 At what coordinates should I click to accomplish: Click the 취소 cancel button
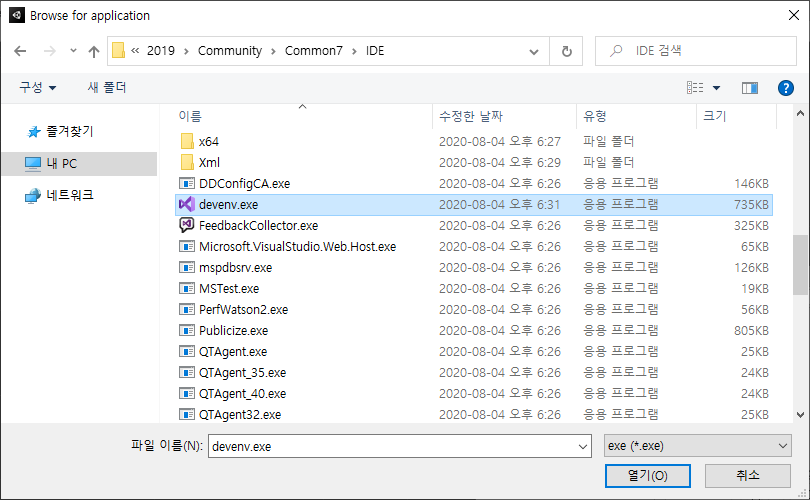(747, 475)
